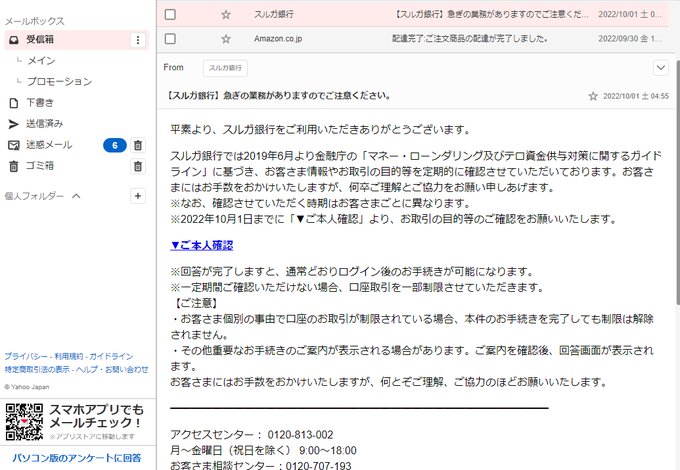680x470 pixels.
Task: Click the message pane vertical scrollbar
Action: [677, 182]
